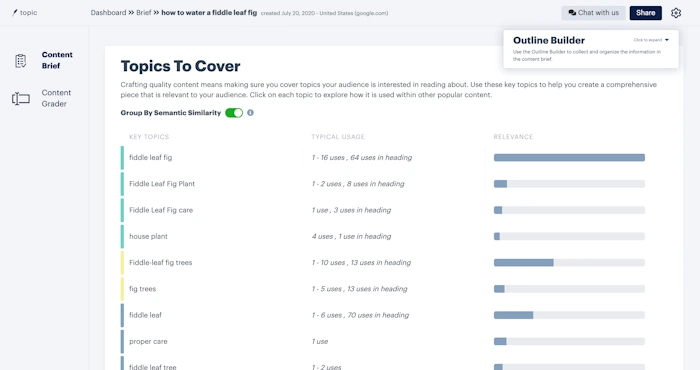Image resolution: width=700 pixels, height=370 pixels.
Task: Click the relevance bar for Fiddle Leaf Fig Plant
Action: coord(569,184)
